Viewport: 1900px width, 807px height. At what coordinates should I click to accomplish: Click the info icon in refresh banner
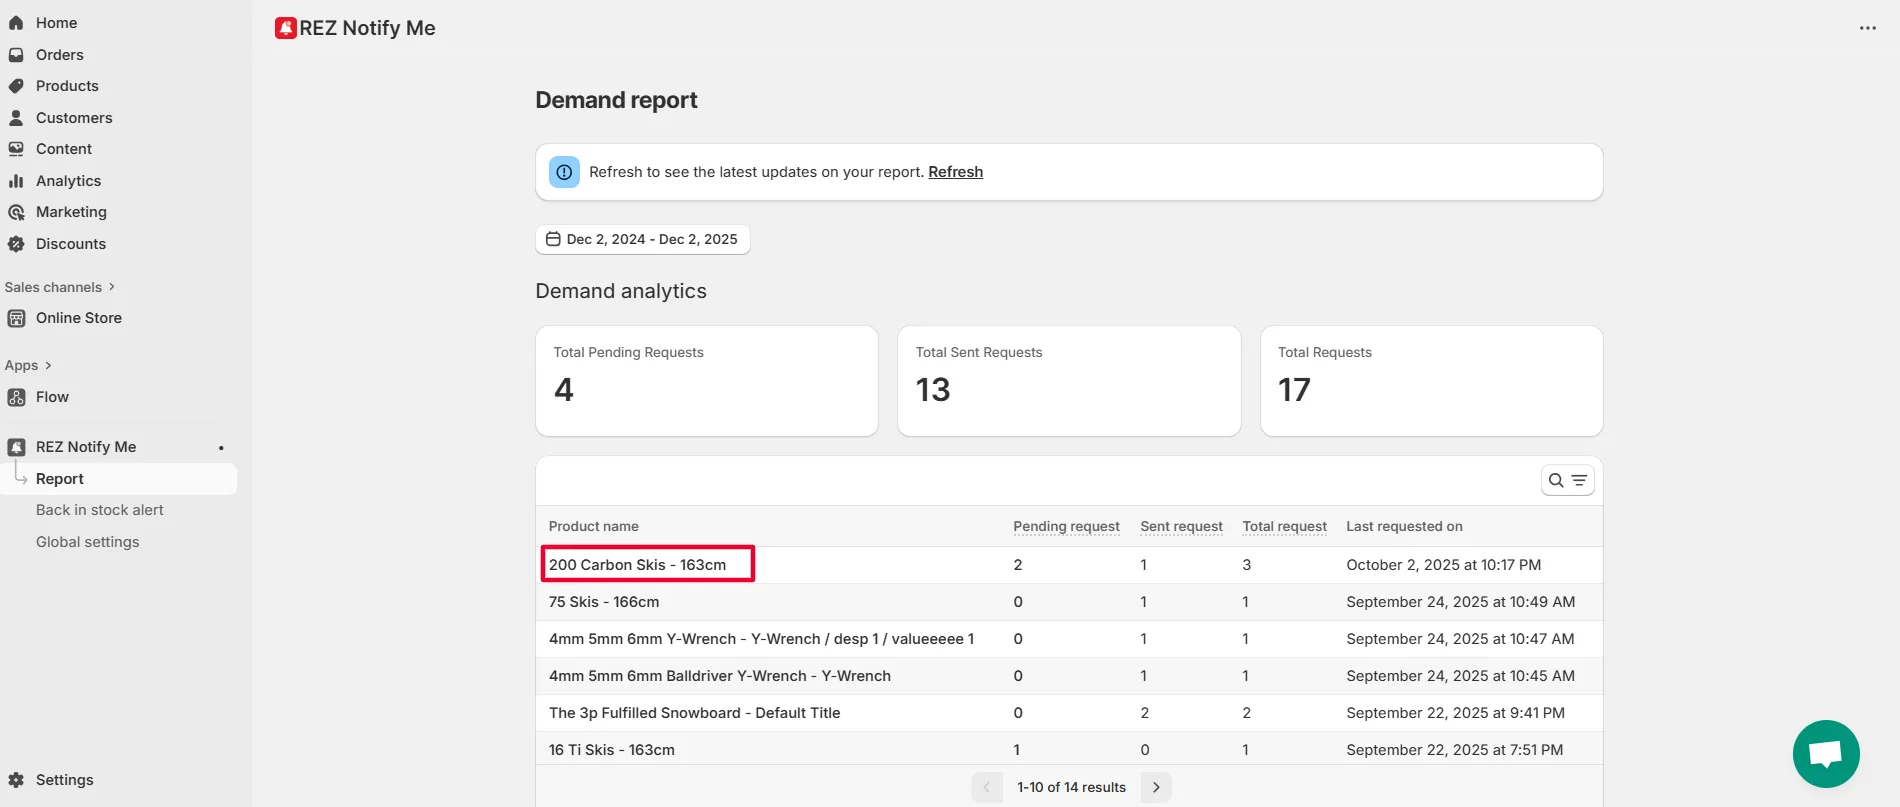(x=564, y=172)
